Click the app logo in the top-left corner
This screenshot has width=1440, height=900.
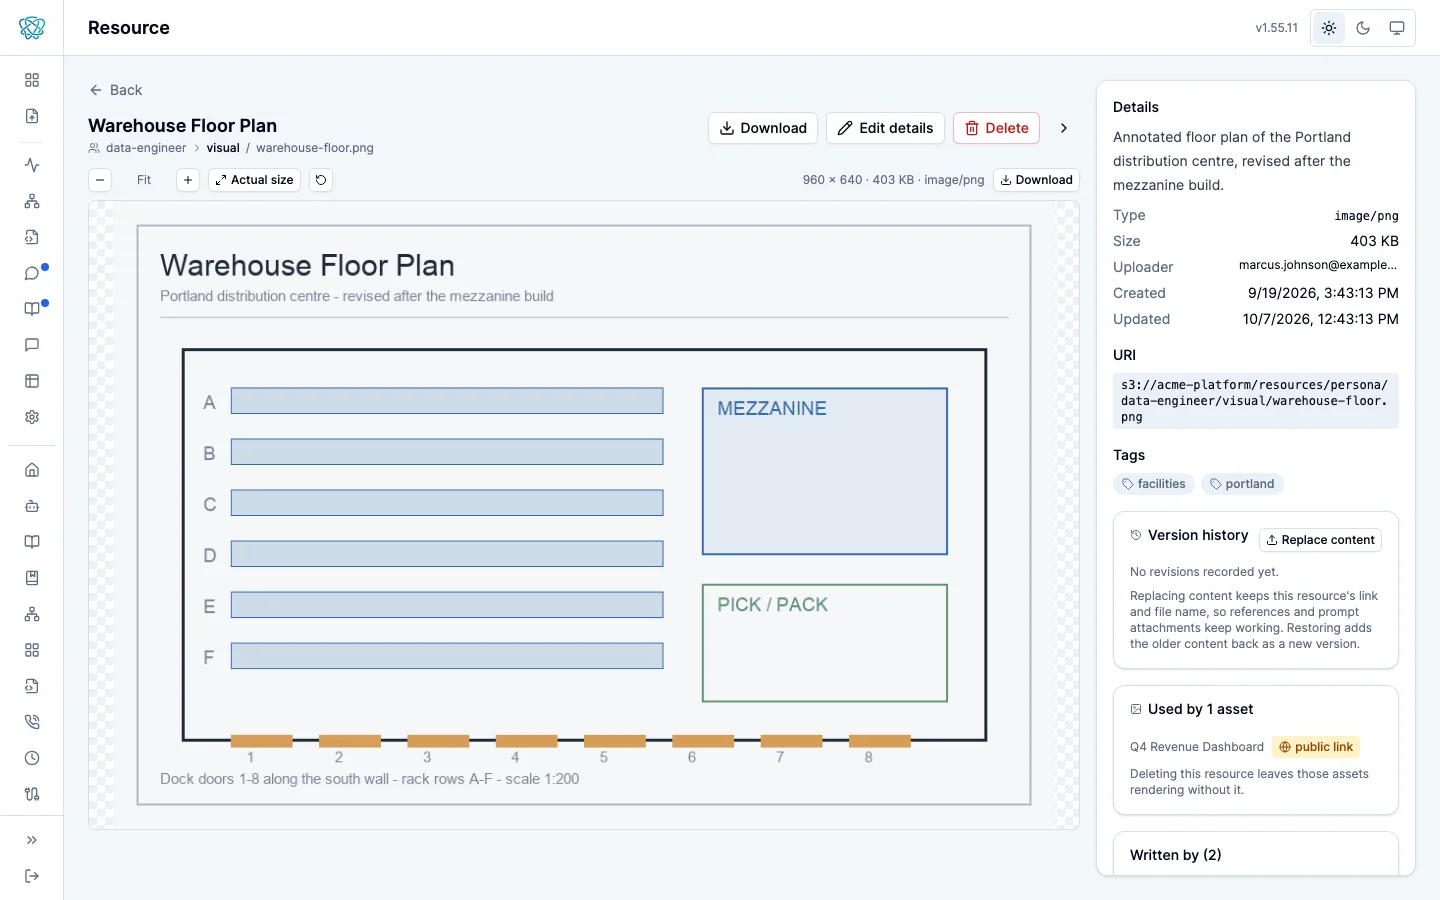tap(32, 28)
